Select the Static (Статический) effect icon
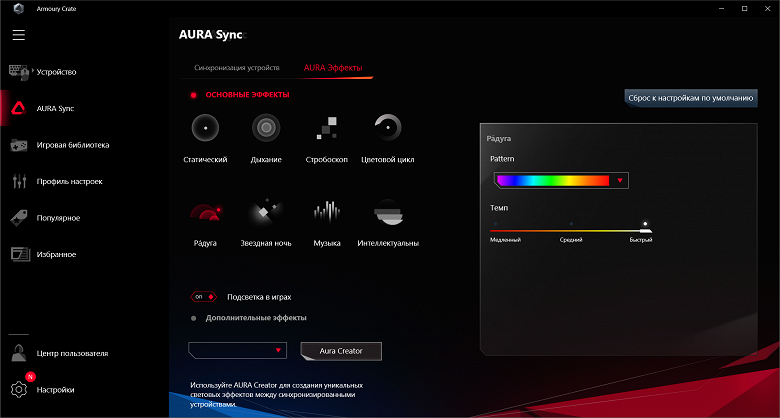This screenshot has width=780, height=418. 205,128
